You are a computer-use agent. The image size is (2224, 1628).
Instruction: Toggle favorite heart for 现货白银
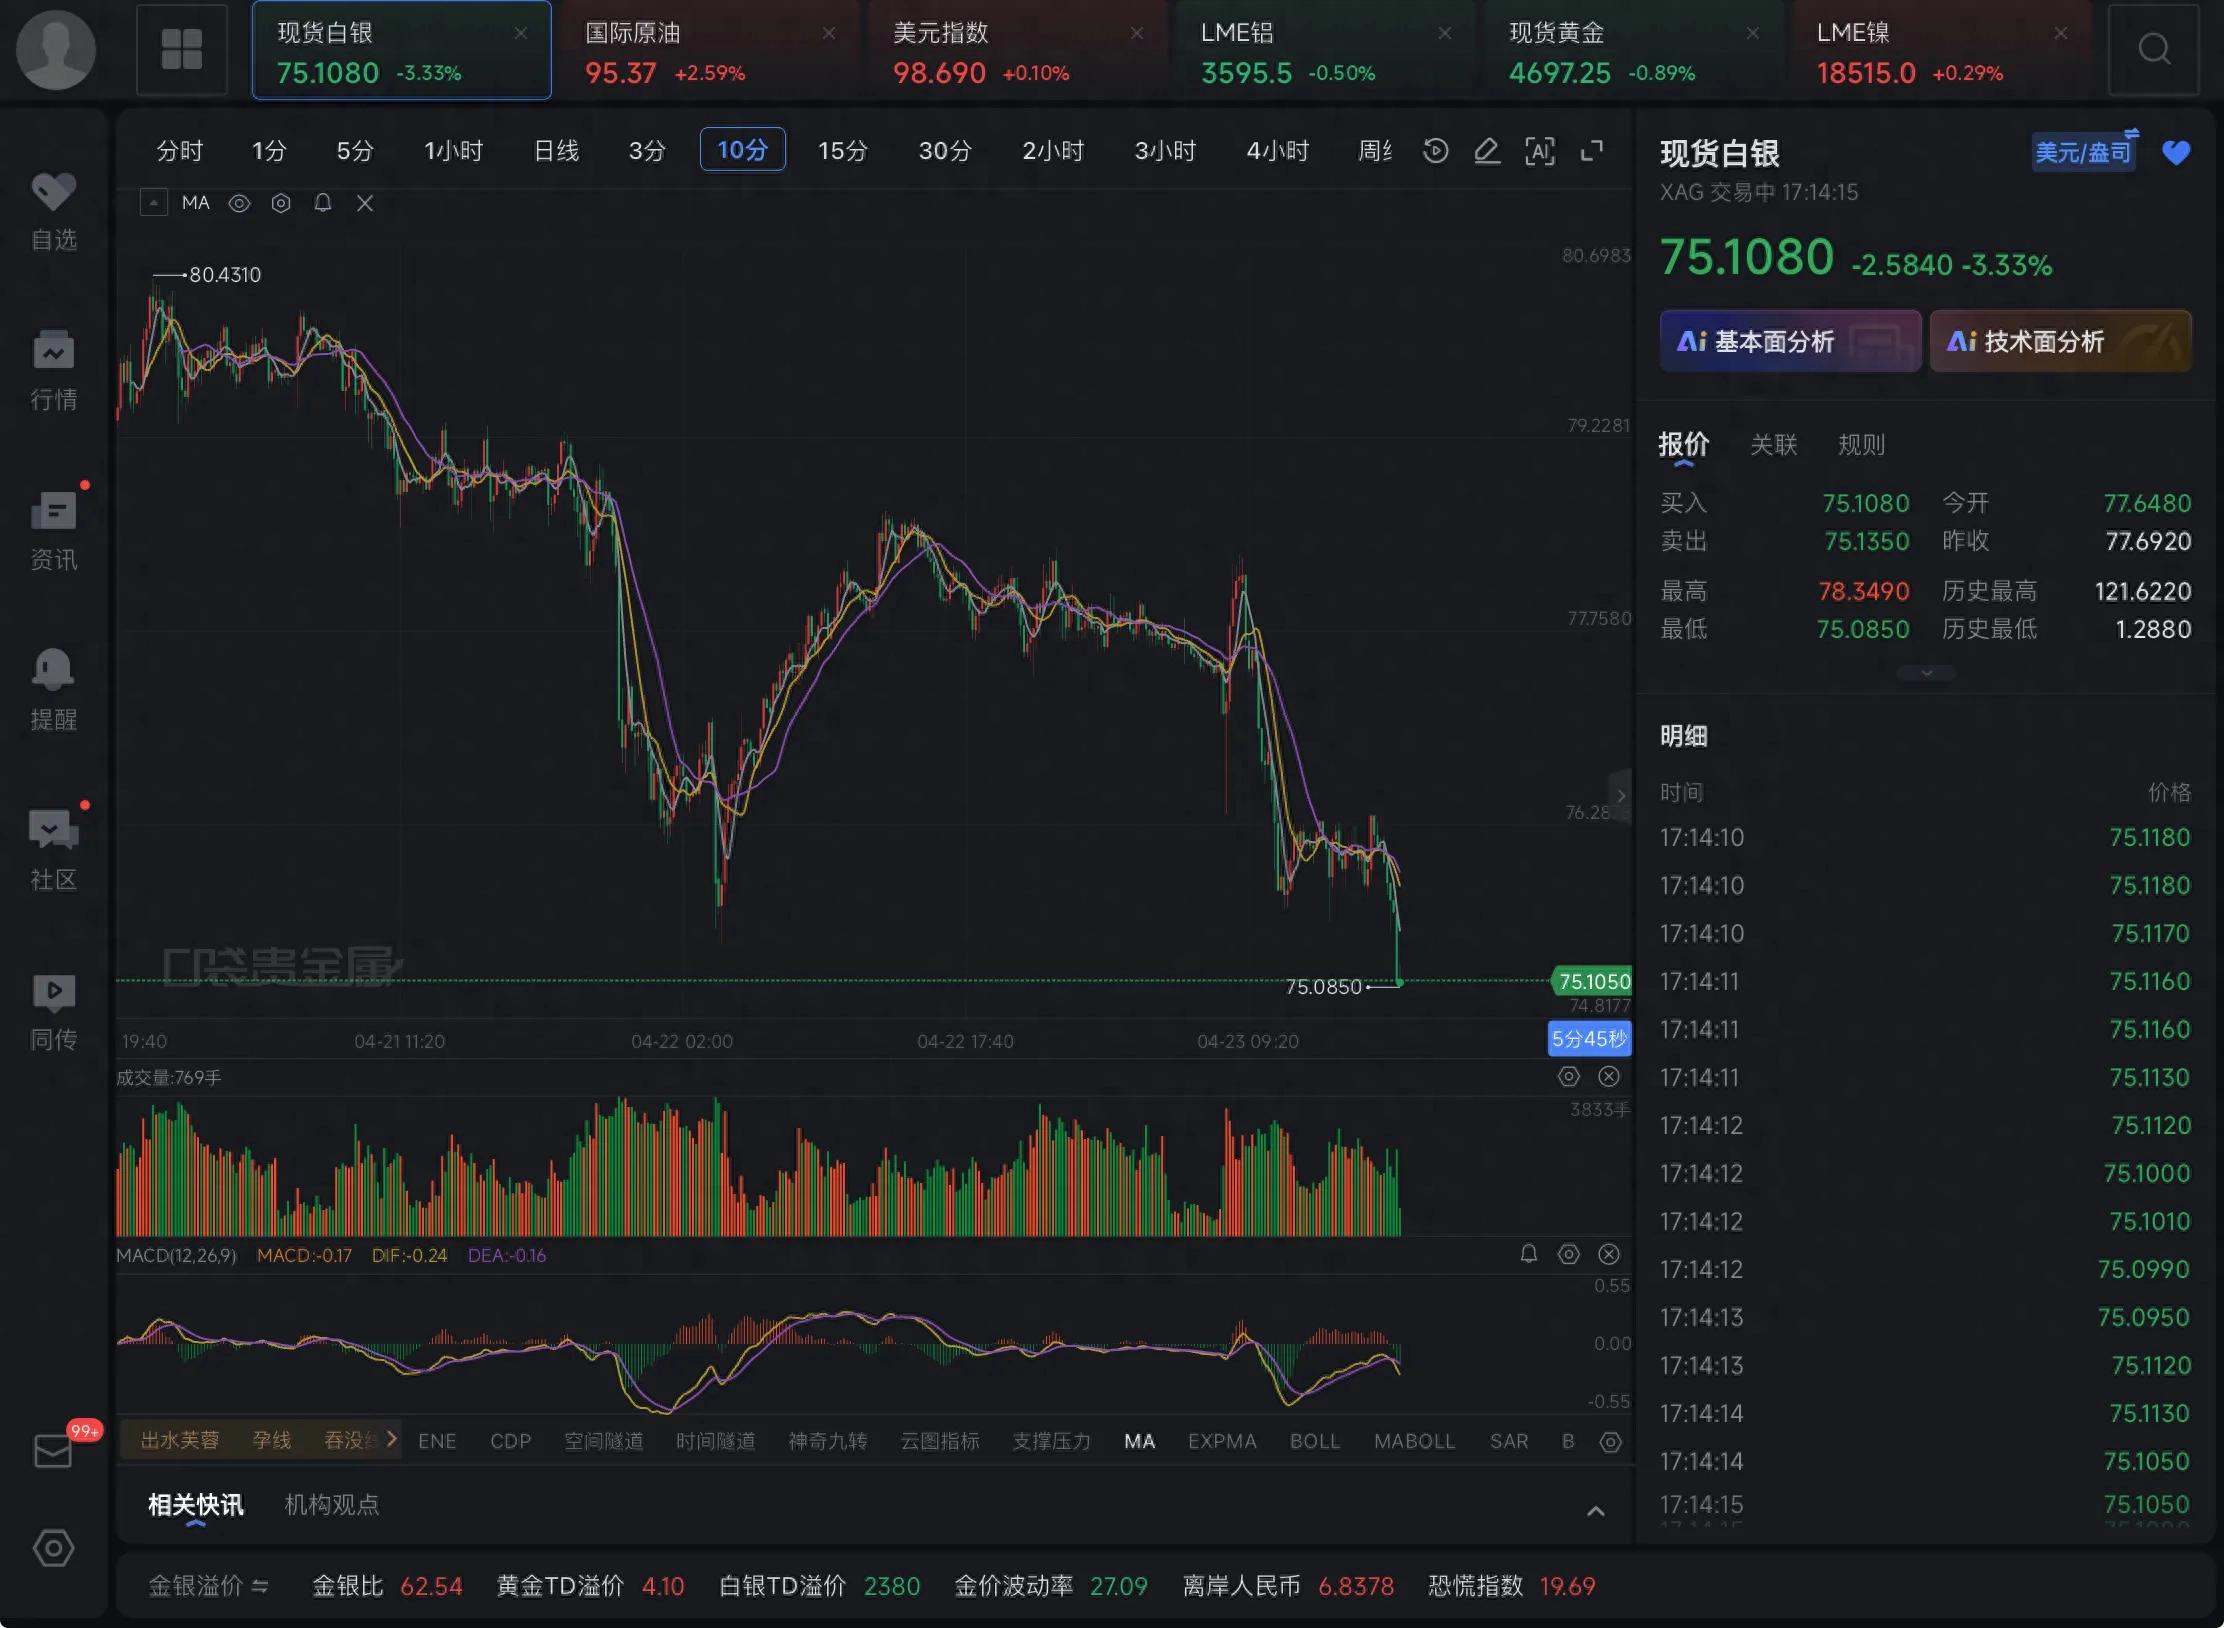[2176, 152]
